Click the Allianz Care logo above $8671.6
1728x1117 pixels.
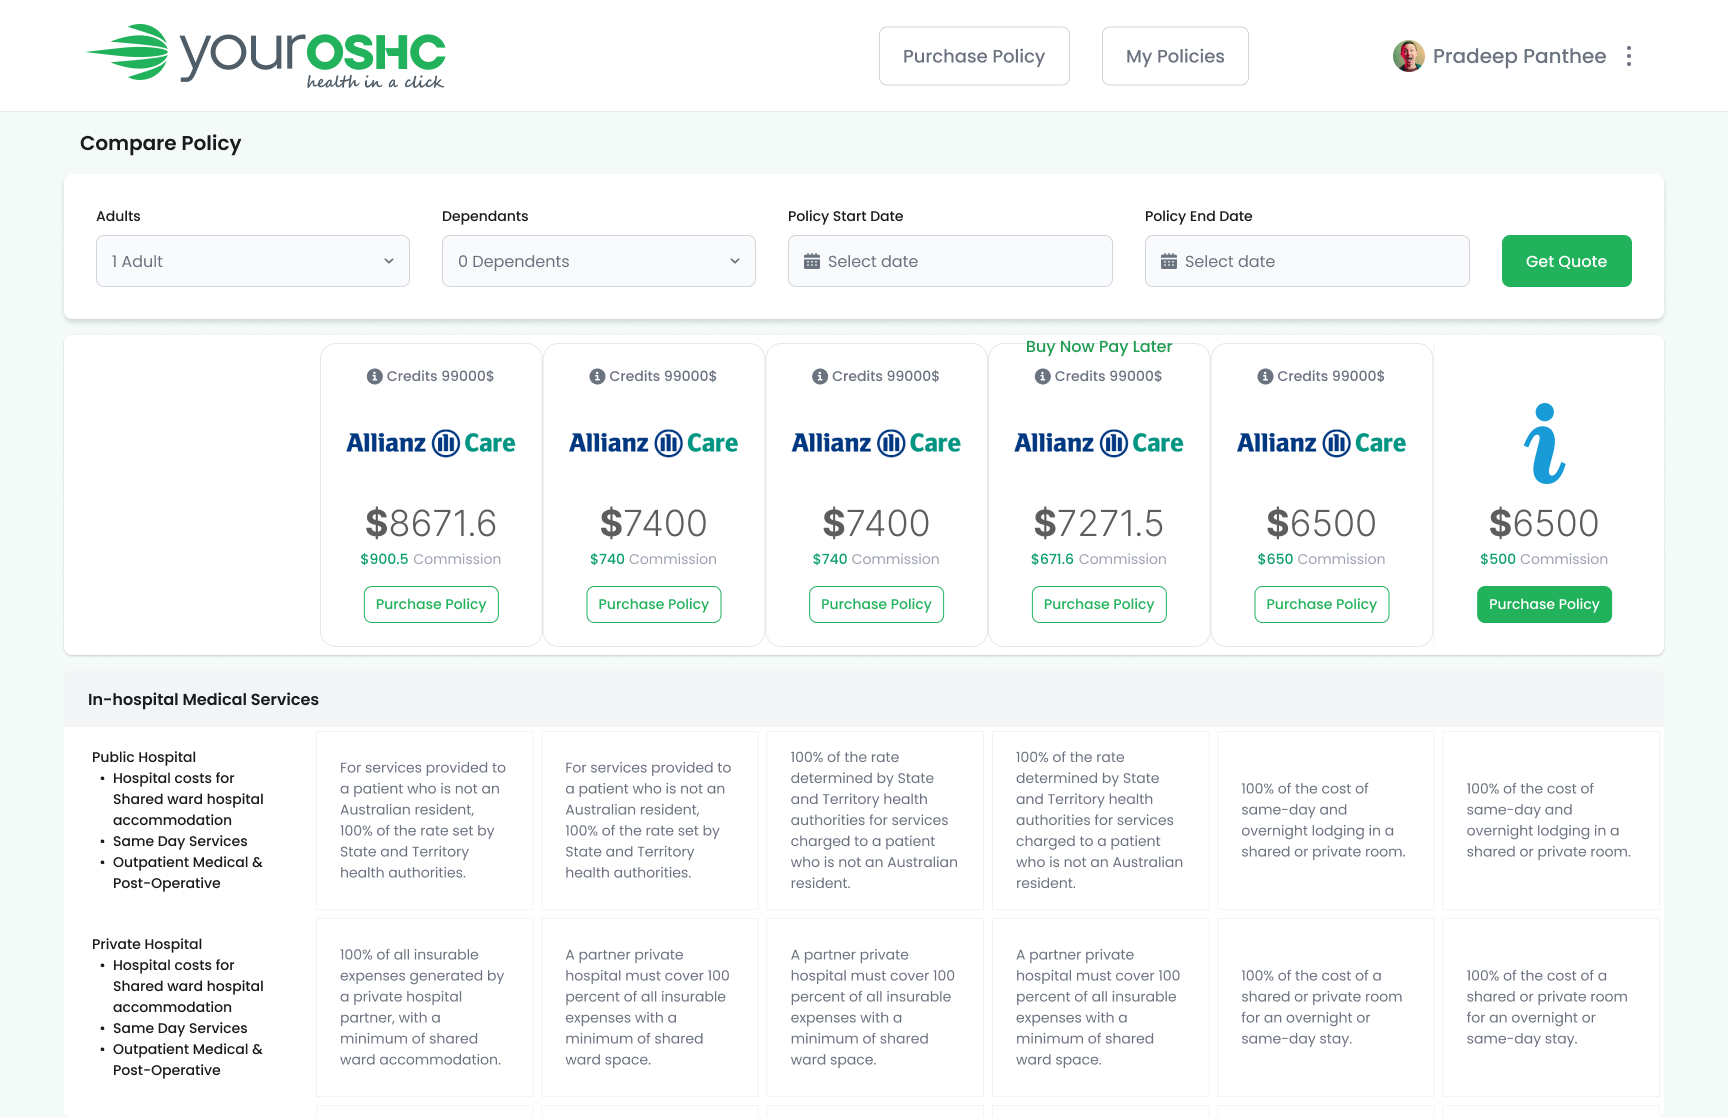click(x=431, y=443)
